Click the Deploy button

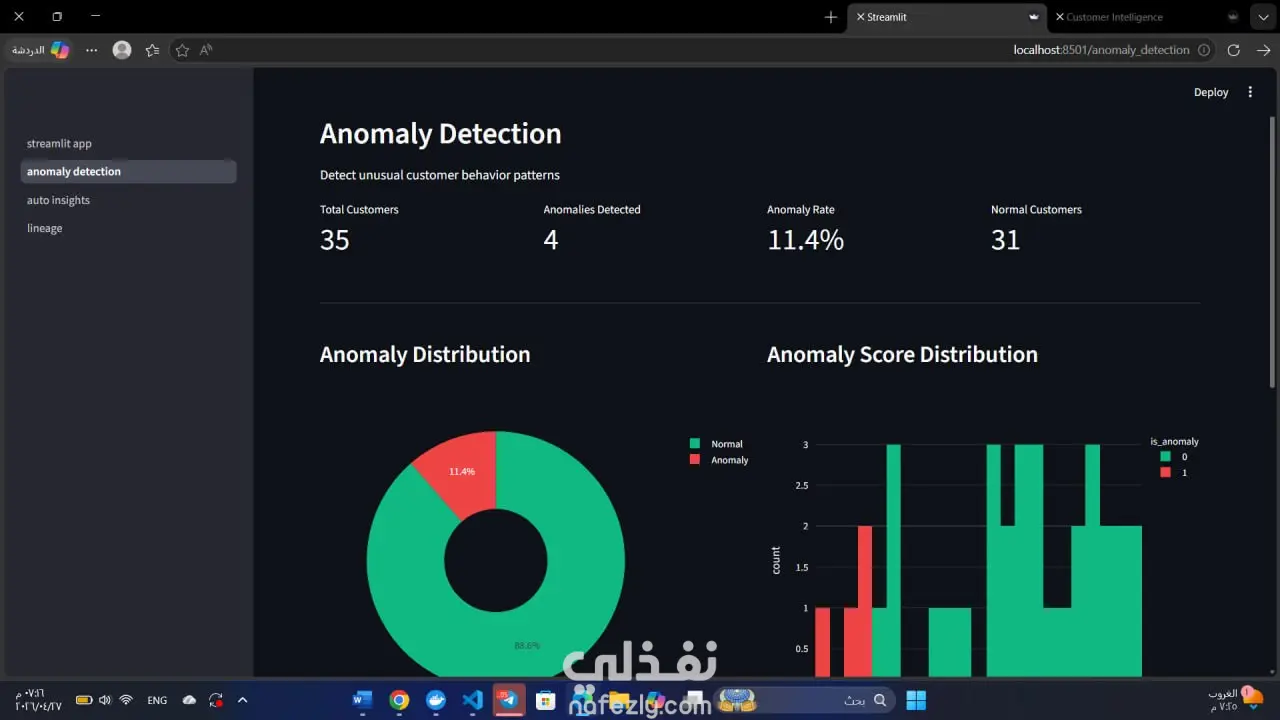pyautogui.click(x=1211, y=92)
